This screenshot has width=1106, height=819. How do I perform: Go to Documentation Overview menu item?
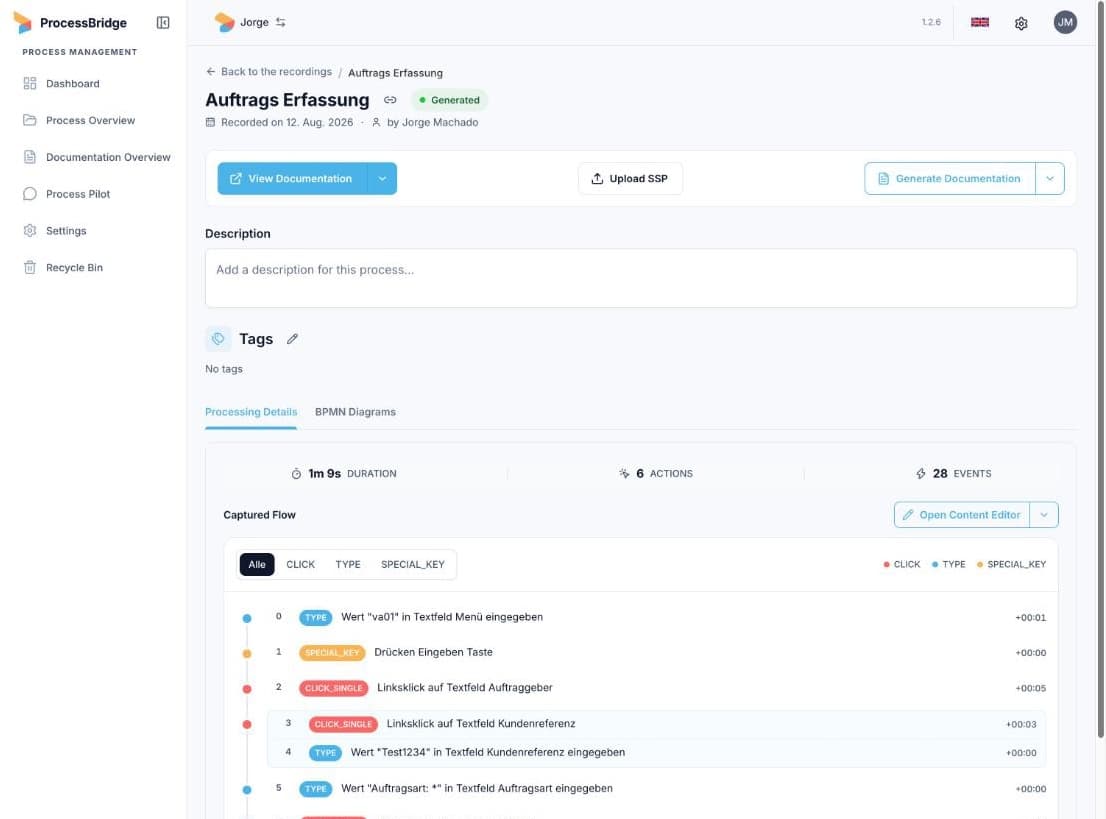pos(108,157)
